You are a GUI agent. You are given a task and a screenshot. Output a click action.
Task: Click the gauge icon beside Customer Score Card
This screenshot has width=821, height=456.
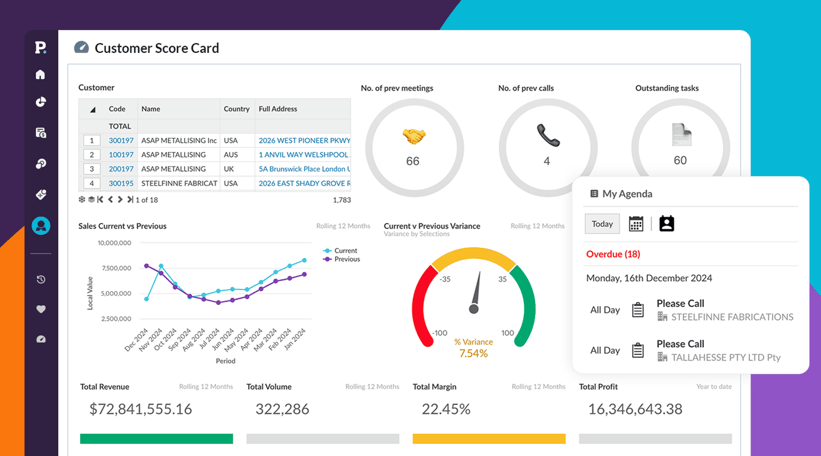tap(81, 48)
